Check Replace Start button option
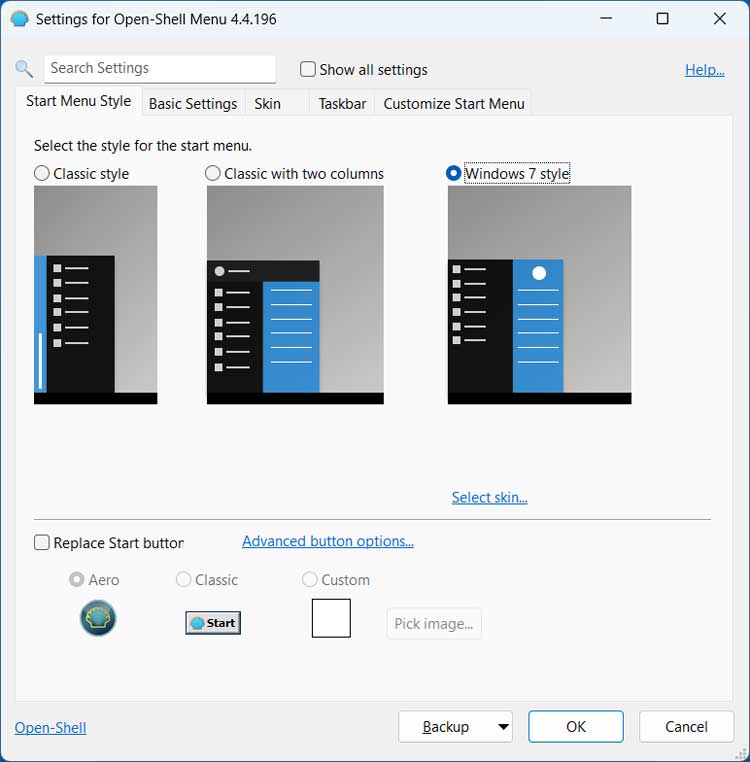Image resolution: width=750 pixels, height=762 pixels. [x=42, y=542]
